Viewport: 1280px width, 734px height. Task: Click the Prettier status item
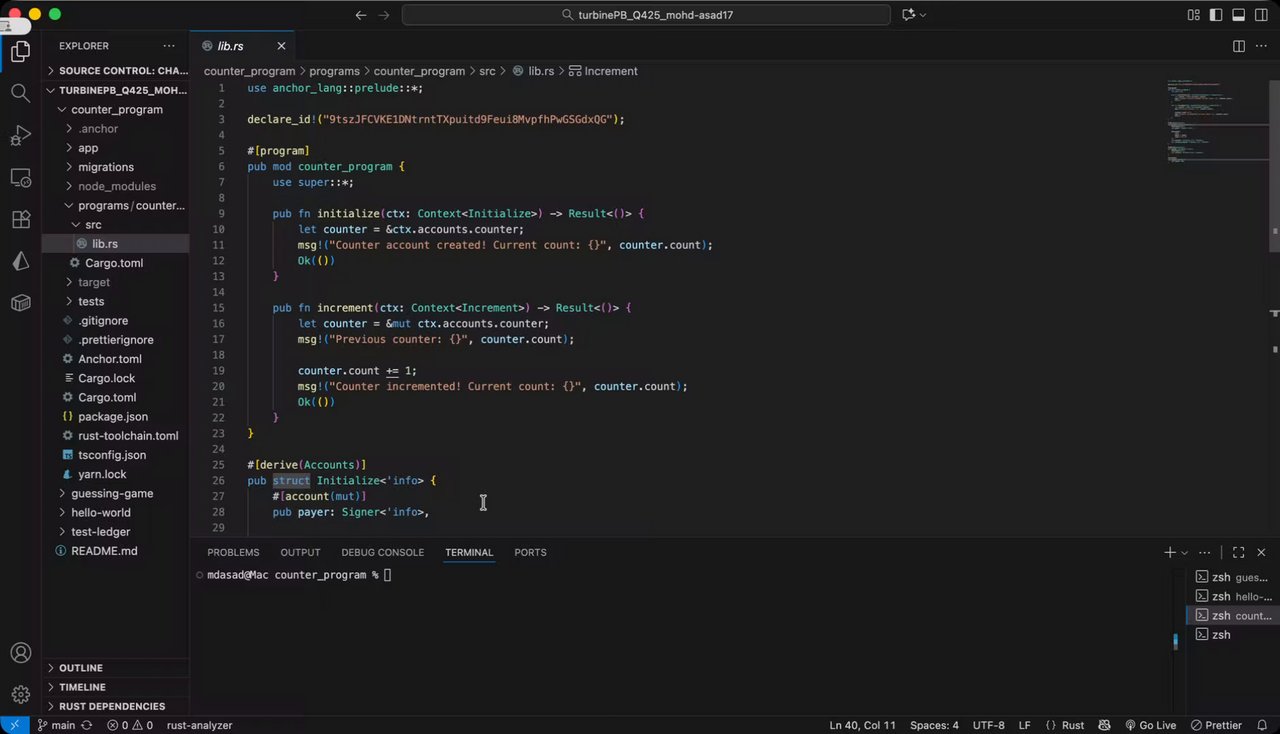pos(1216,725)
